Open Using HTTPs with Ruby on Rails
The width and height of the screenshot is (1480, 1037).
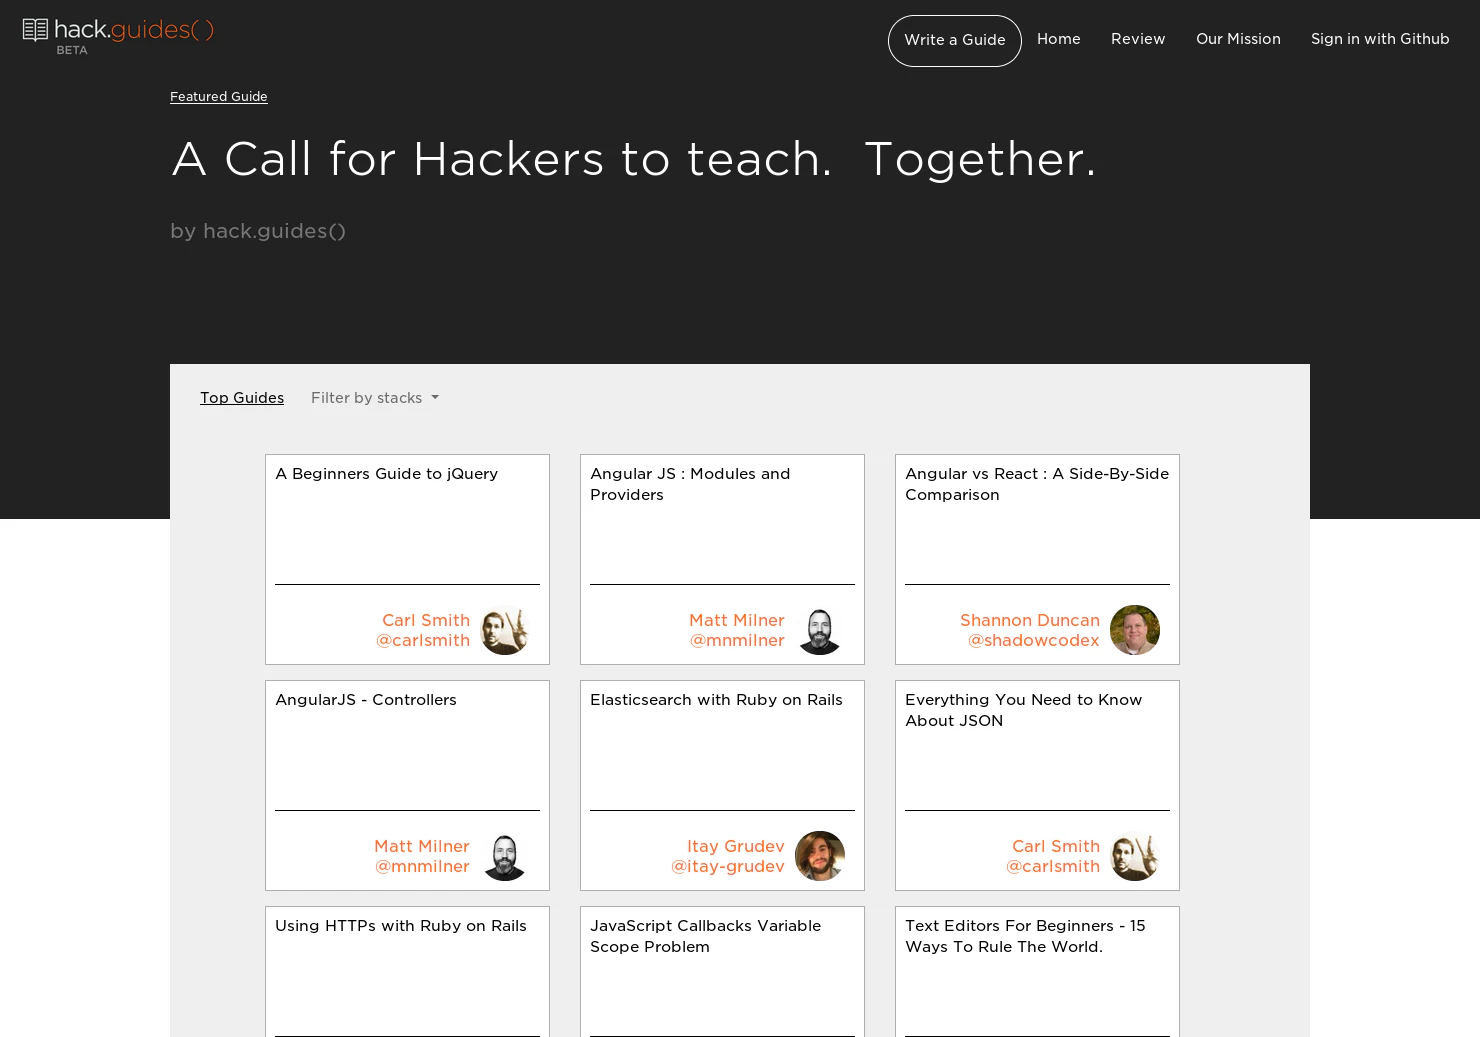point(401,926)
